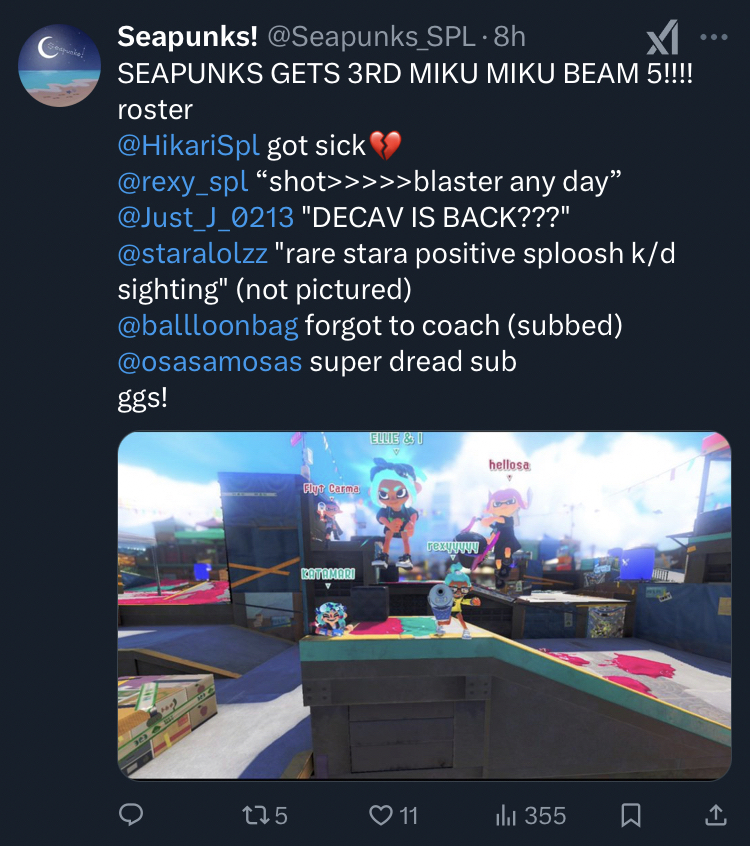Like the tweet using the heart icon
Screen dimensions: 750x846
pyautogui.click(x=393, y=815)
